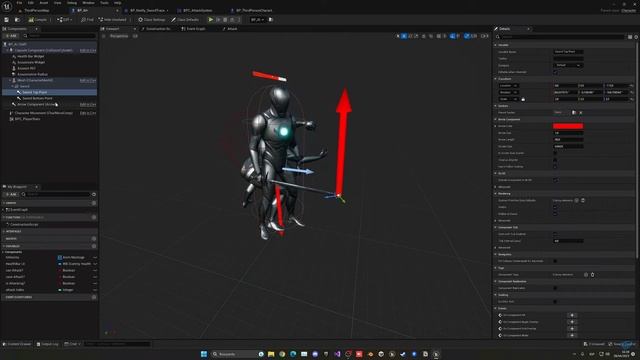This screenshot has width=640, height=360.
Task: Open Details property matrix grid icon
Action: (x=630, y=37)
